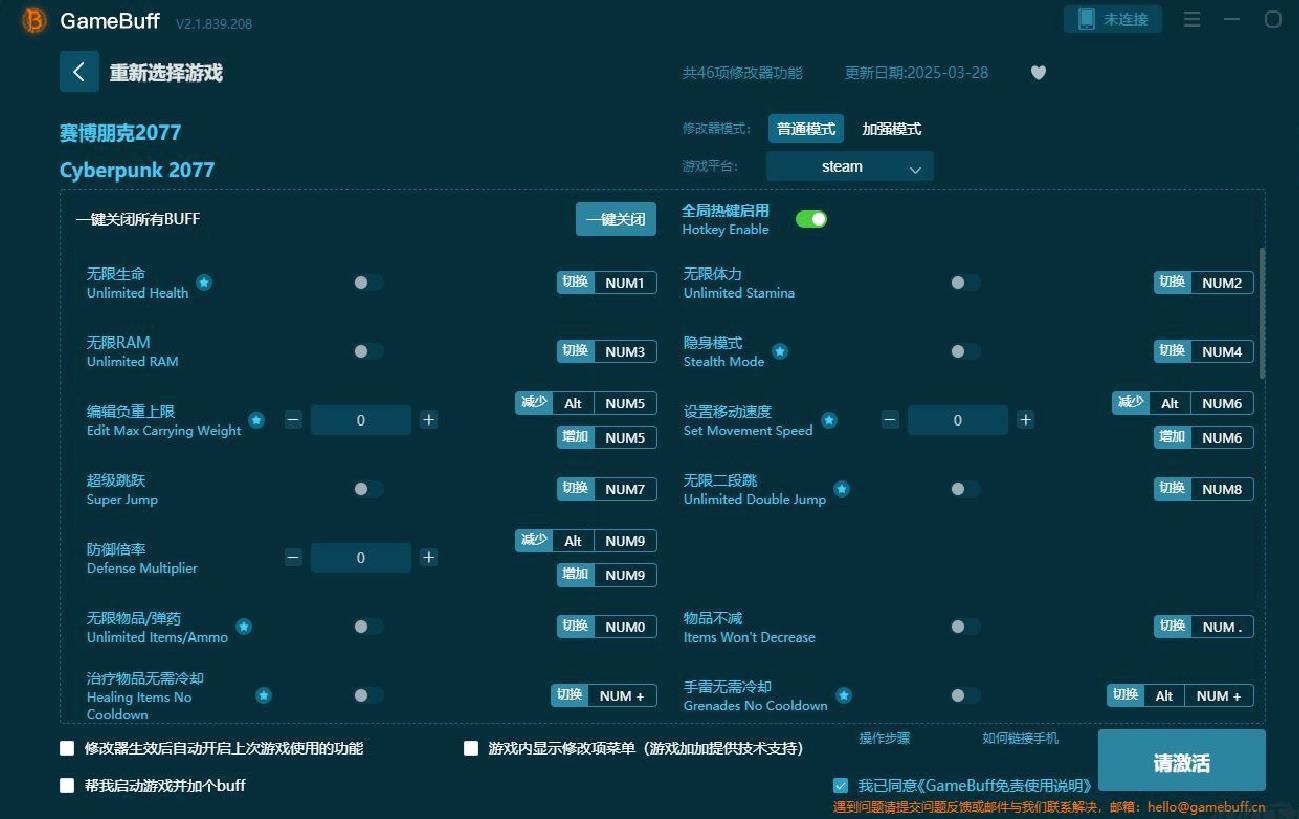The image size is (1299, 819).
Task: Click 切换 NUM2 hotkey for Unlimited Stamina
Action: coord(1204,283)
